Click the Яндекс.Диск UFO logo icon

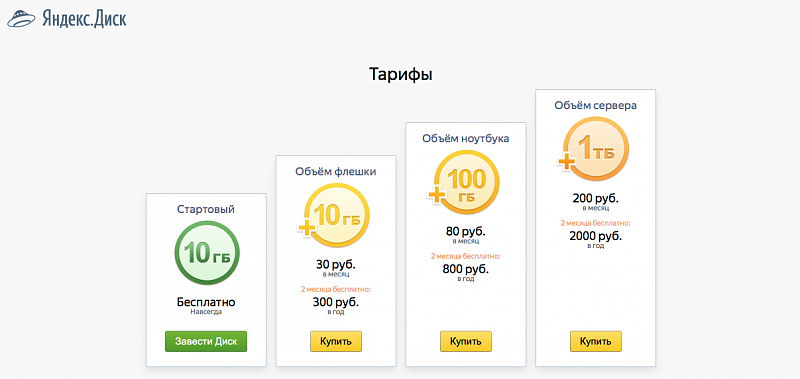pyautogui.click(x=19, y=19)
